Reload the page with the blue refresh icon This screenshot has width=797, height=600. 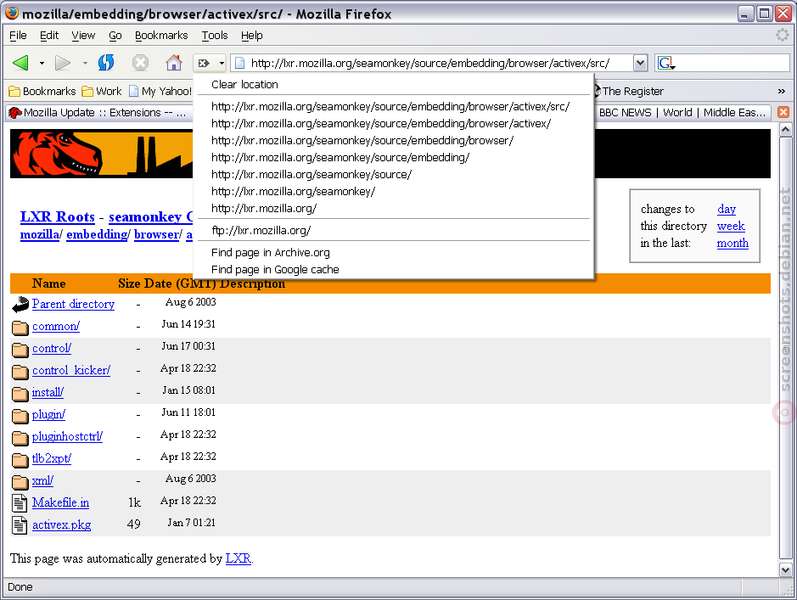pyautogui.click(x=106, y=63)
